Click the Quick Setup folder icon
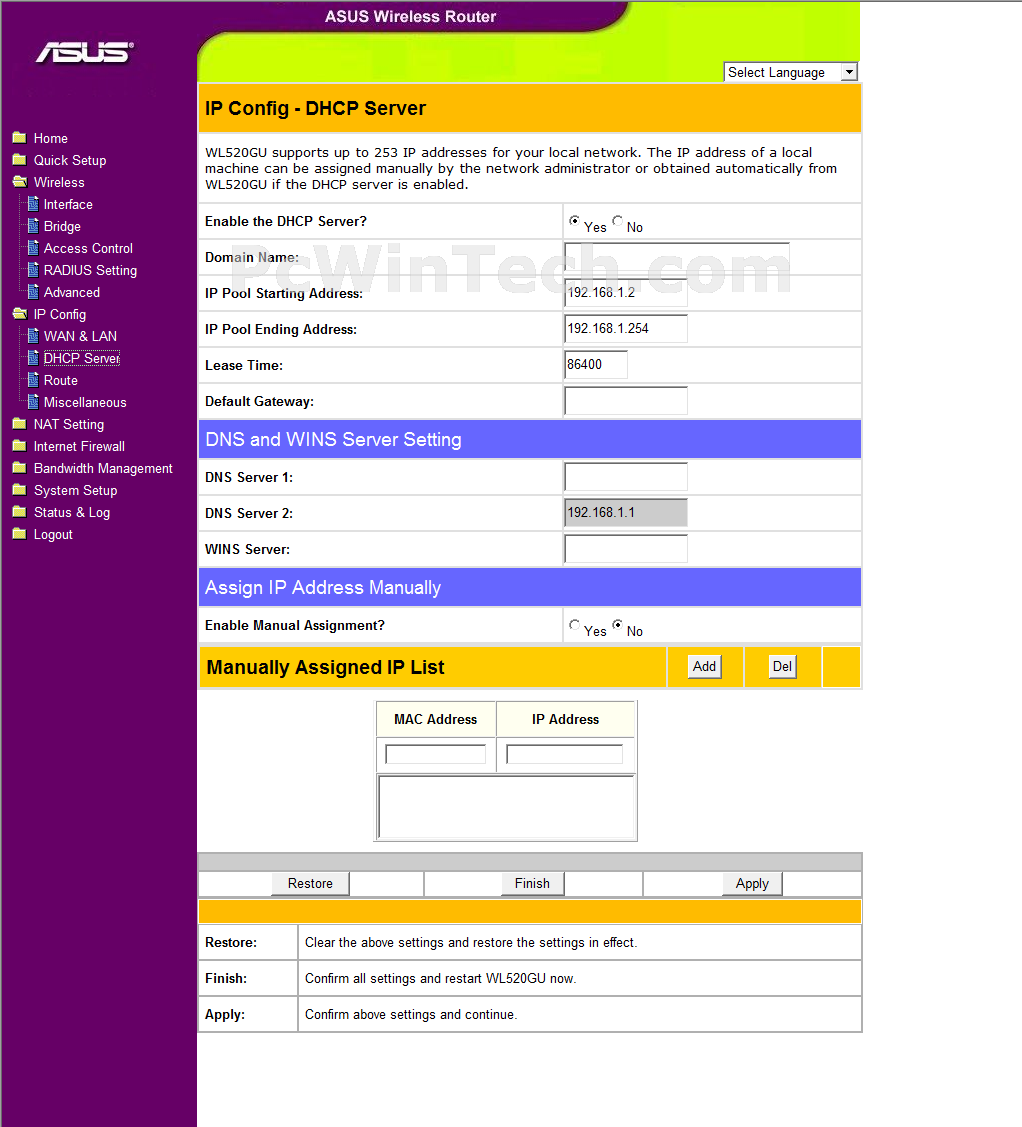The image size is (1022, 1127). click(x=19, y=160)
